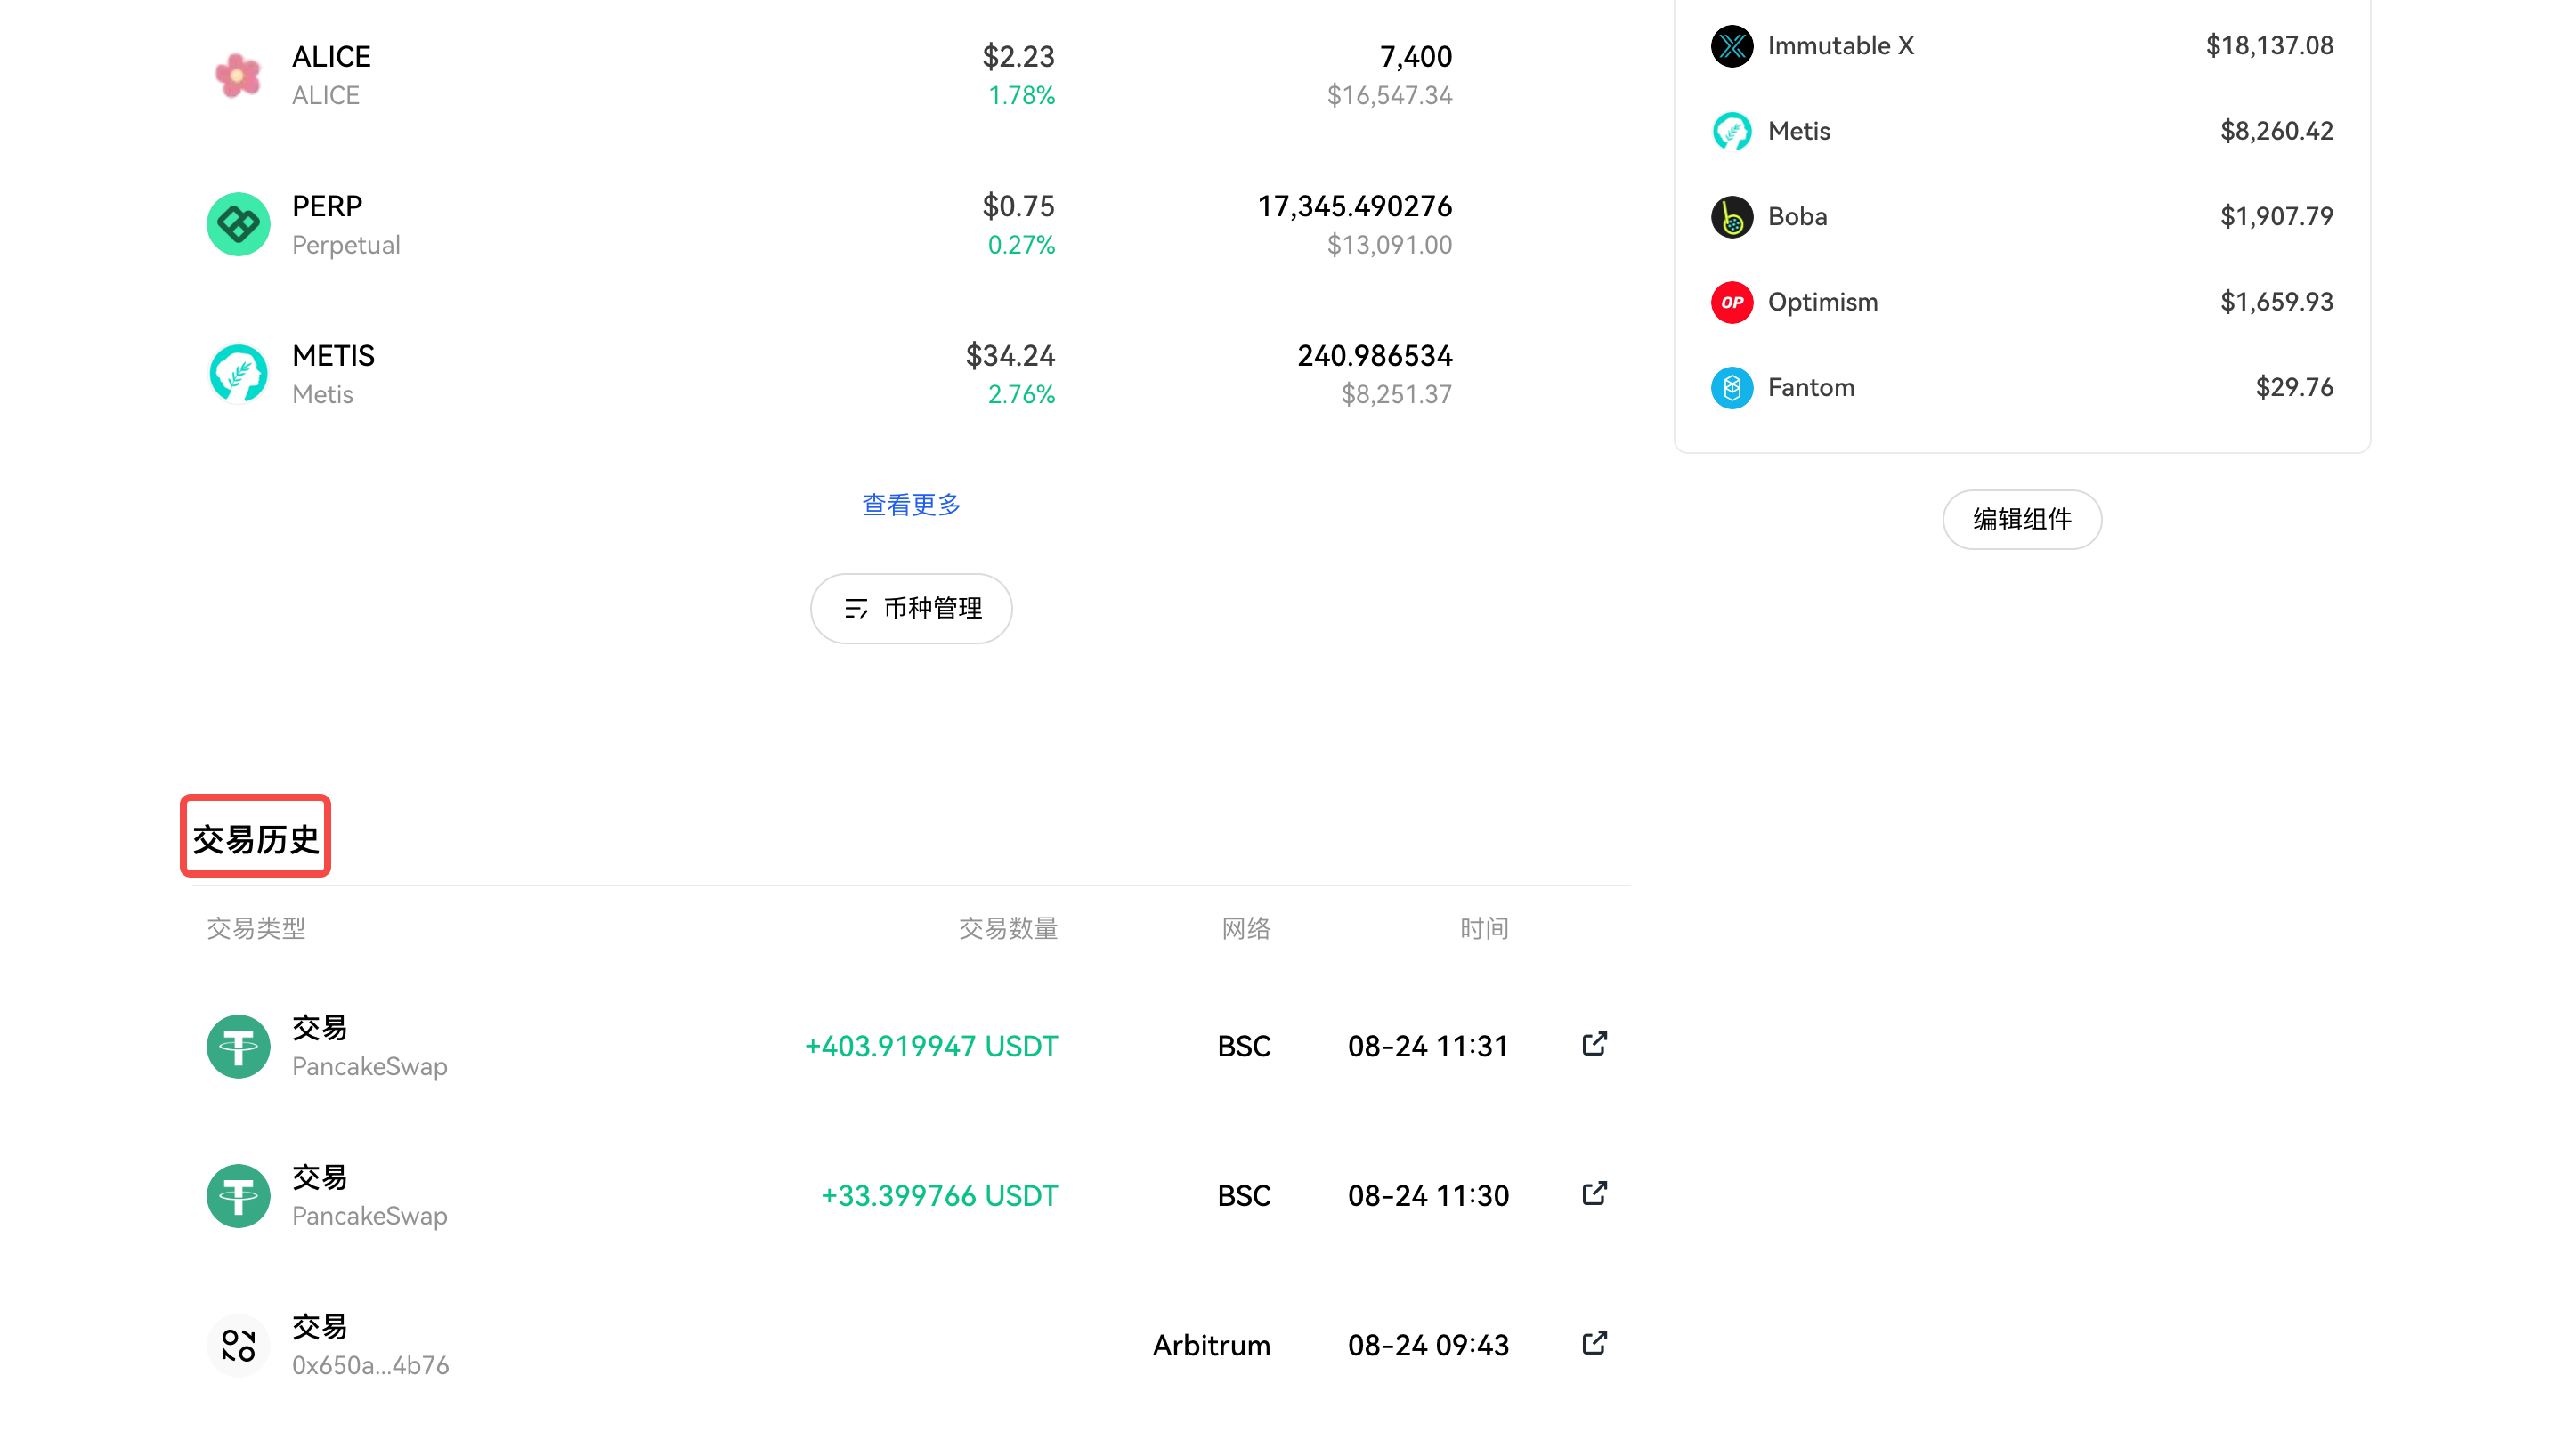Click BSC network of 11:30 transaction
Viewport: 2564px width, 1456px height.
click(x=1243, y=1196)
